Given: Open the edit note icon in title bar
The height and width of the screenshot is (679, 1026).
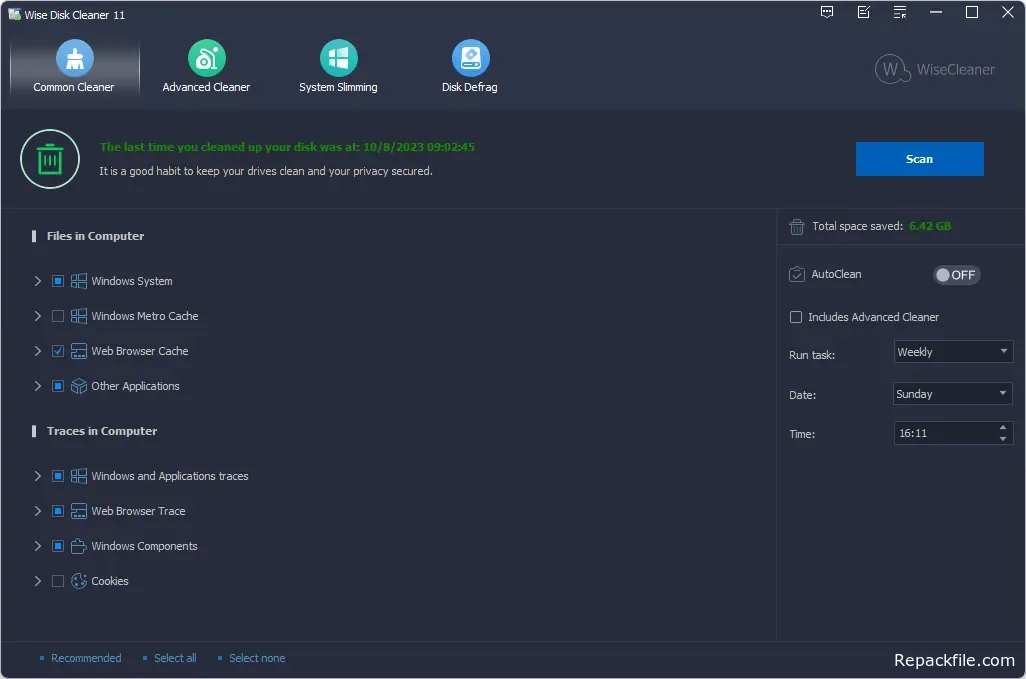Looking at the screenshot, I should pos(864,12).
